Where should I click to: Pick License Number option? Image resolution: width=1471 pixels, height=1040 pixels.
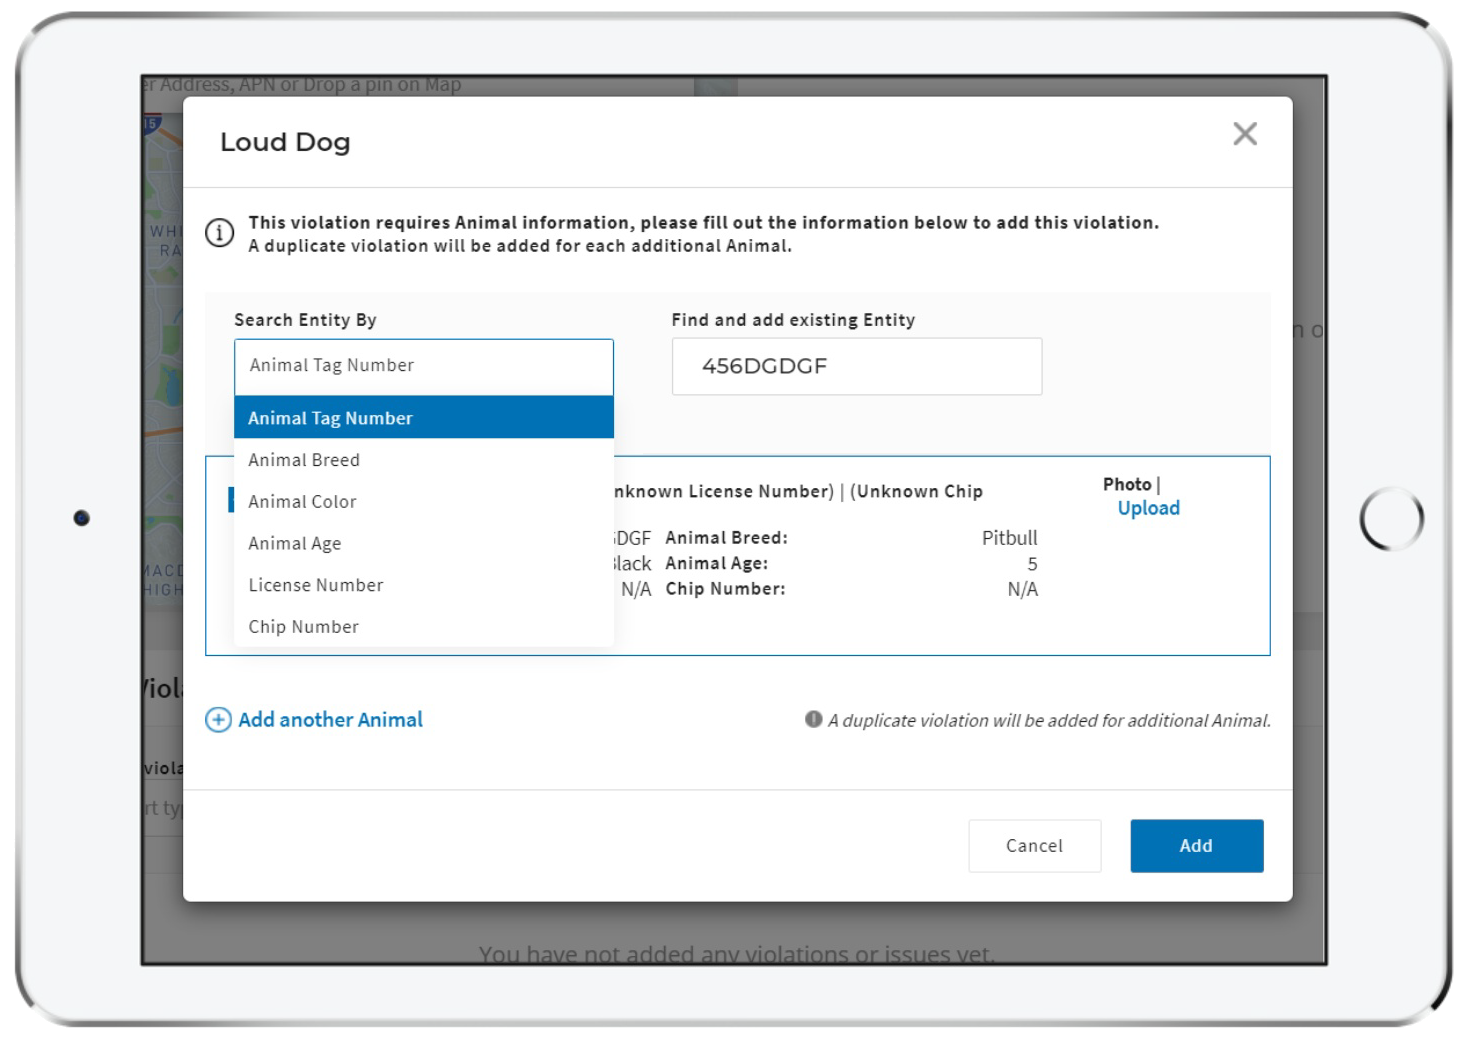coord(423,585)
